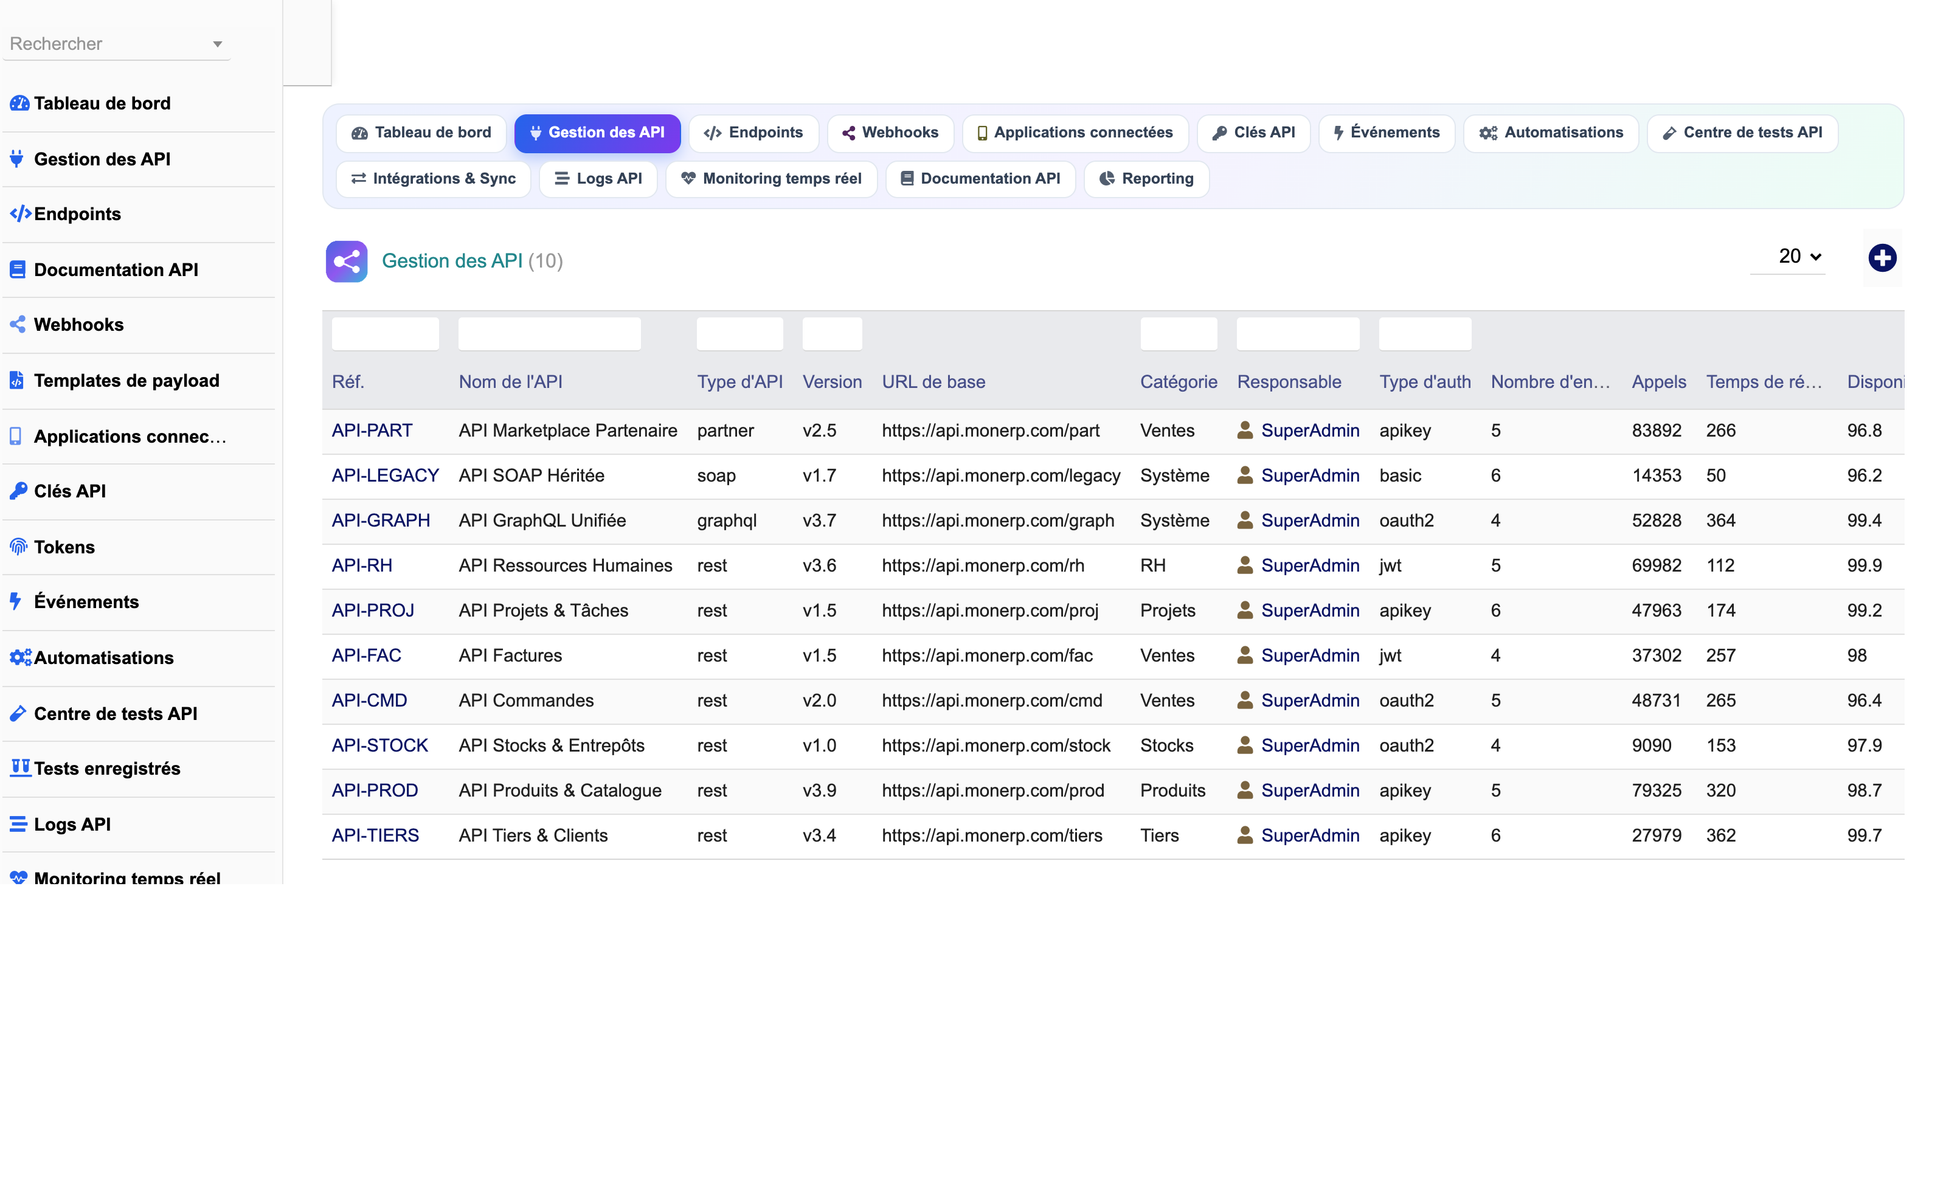
Task: Click the Automatisations sidebar gears icon
Action: click(x=20, y=658)
